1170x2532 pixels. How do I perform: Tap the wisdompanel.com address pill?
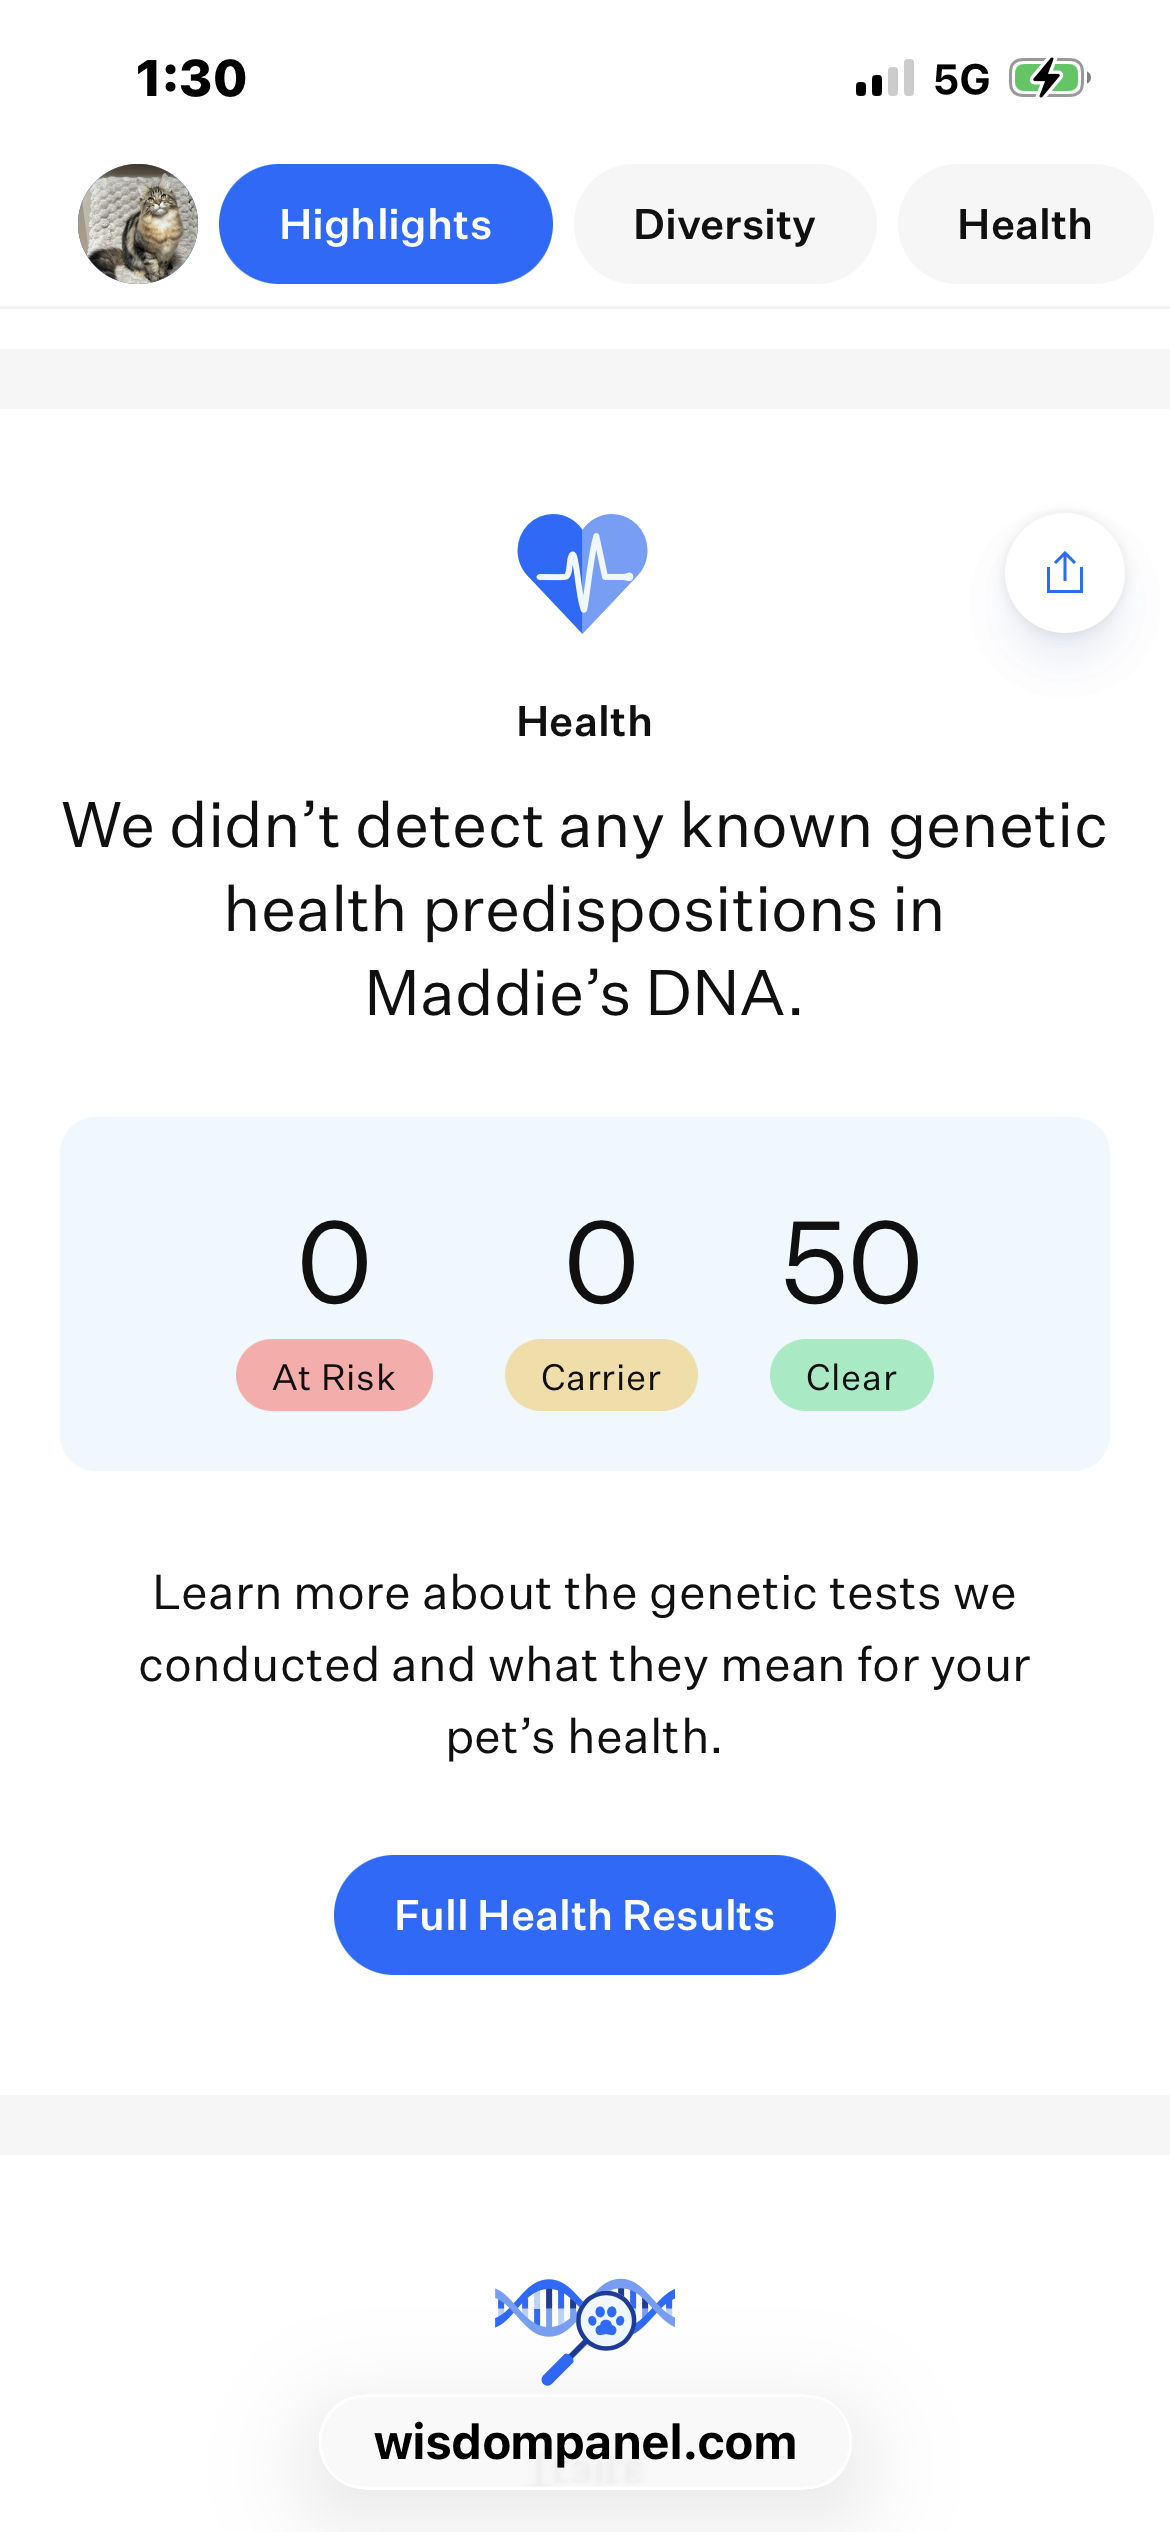coord(585,2442)
